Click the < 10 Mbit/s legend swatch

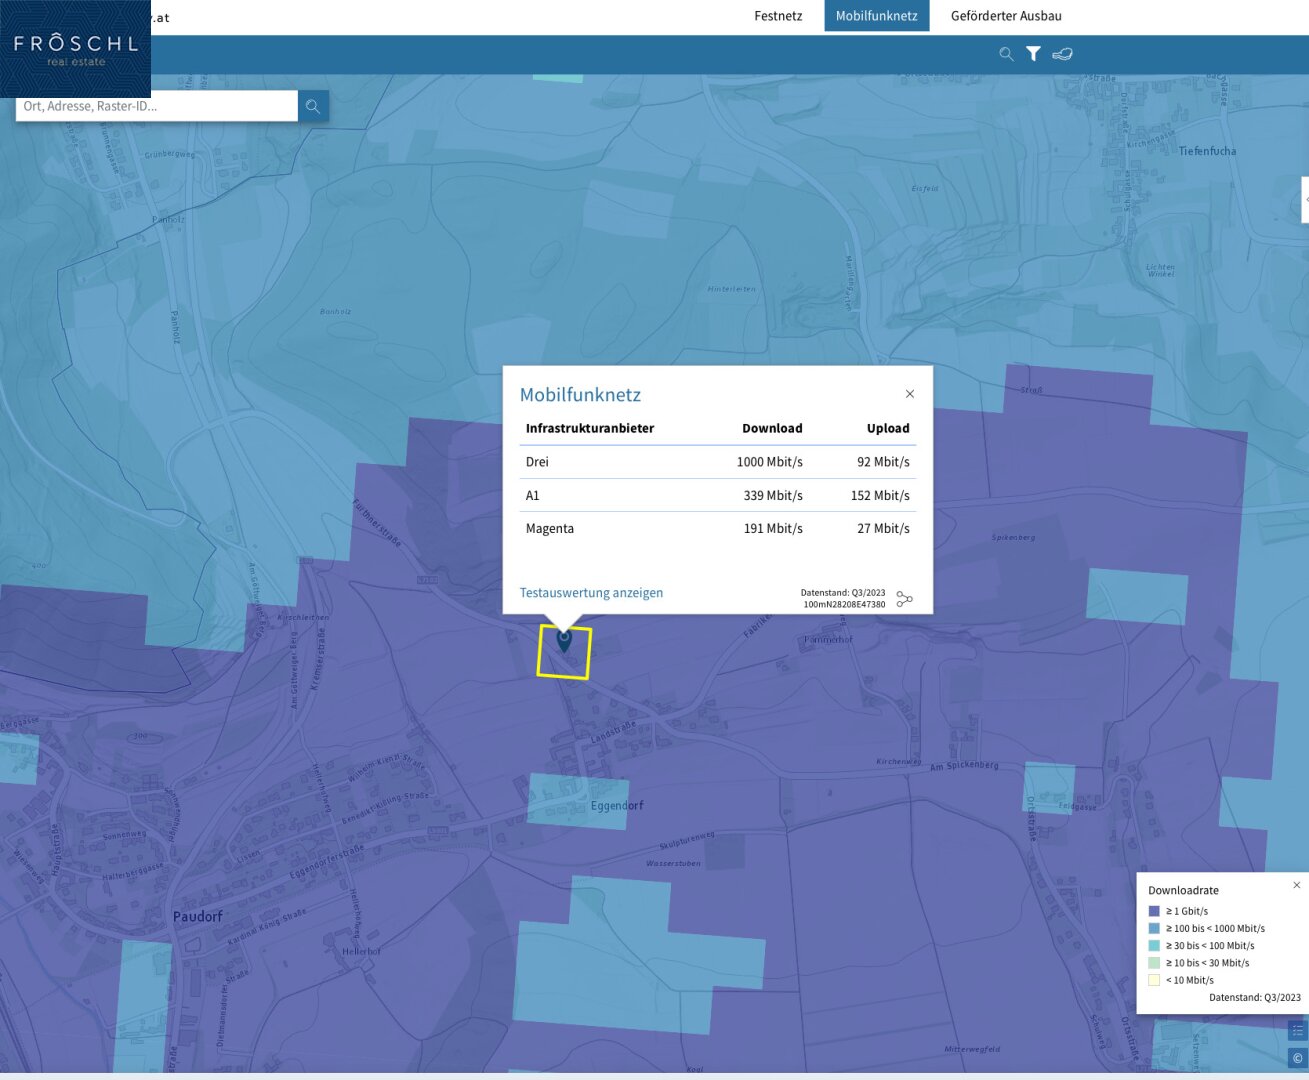[x=1154, y=980]
